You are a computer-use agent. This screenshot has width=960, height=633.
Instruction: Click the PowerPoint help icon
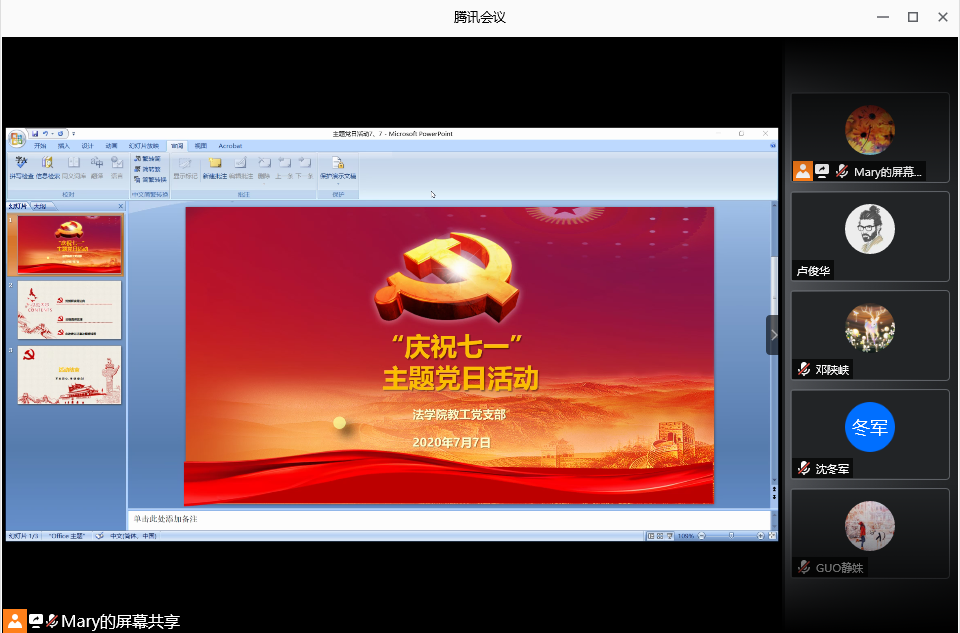(773, 146)
